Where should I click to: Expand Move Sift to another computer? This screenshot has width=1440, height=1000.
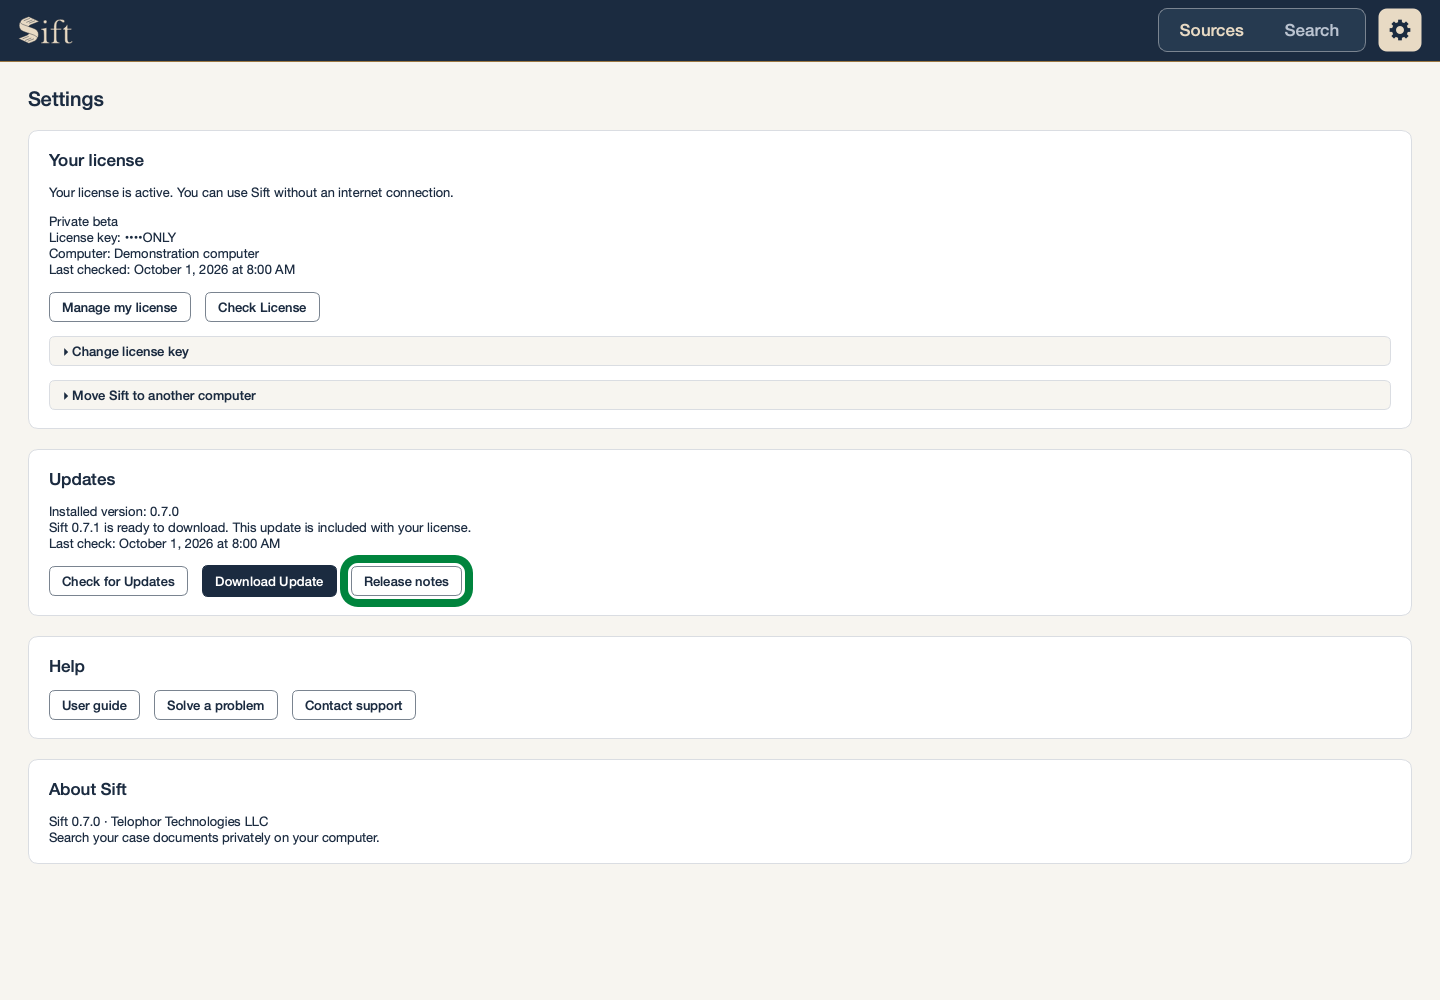tap(720, 395)
